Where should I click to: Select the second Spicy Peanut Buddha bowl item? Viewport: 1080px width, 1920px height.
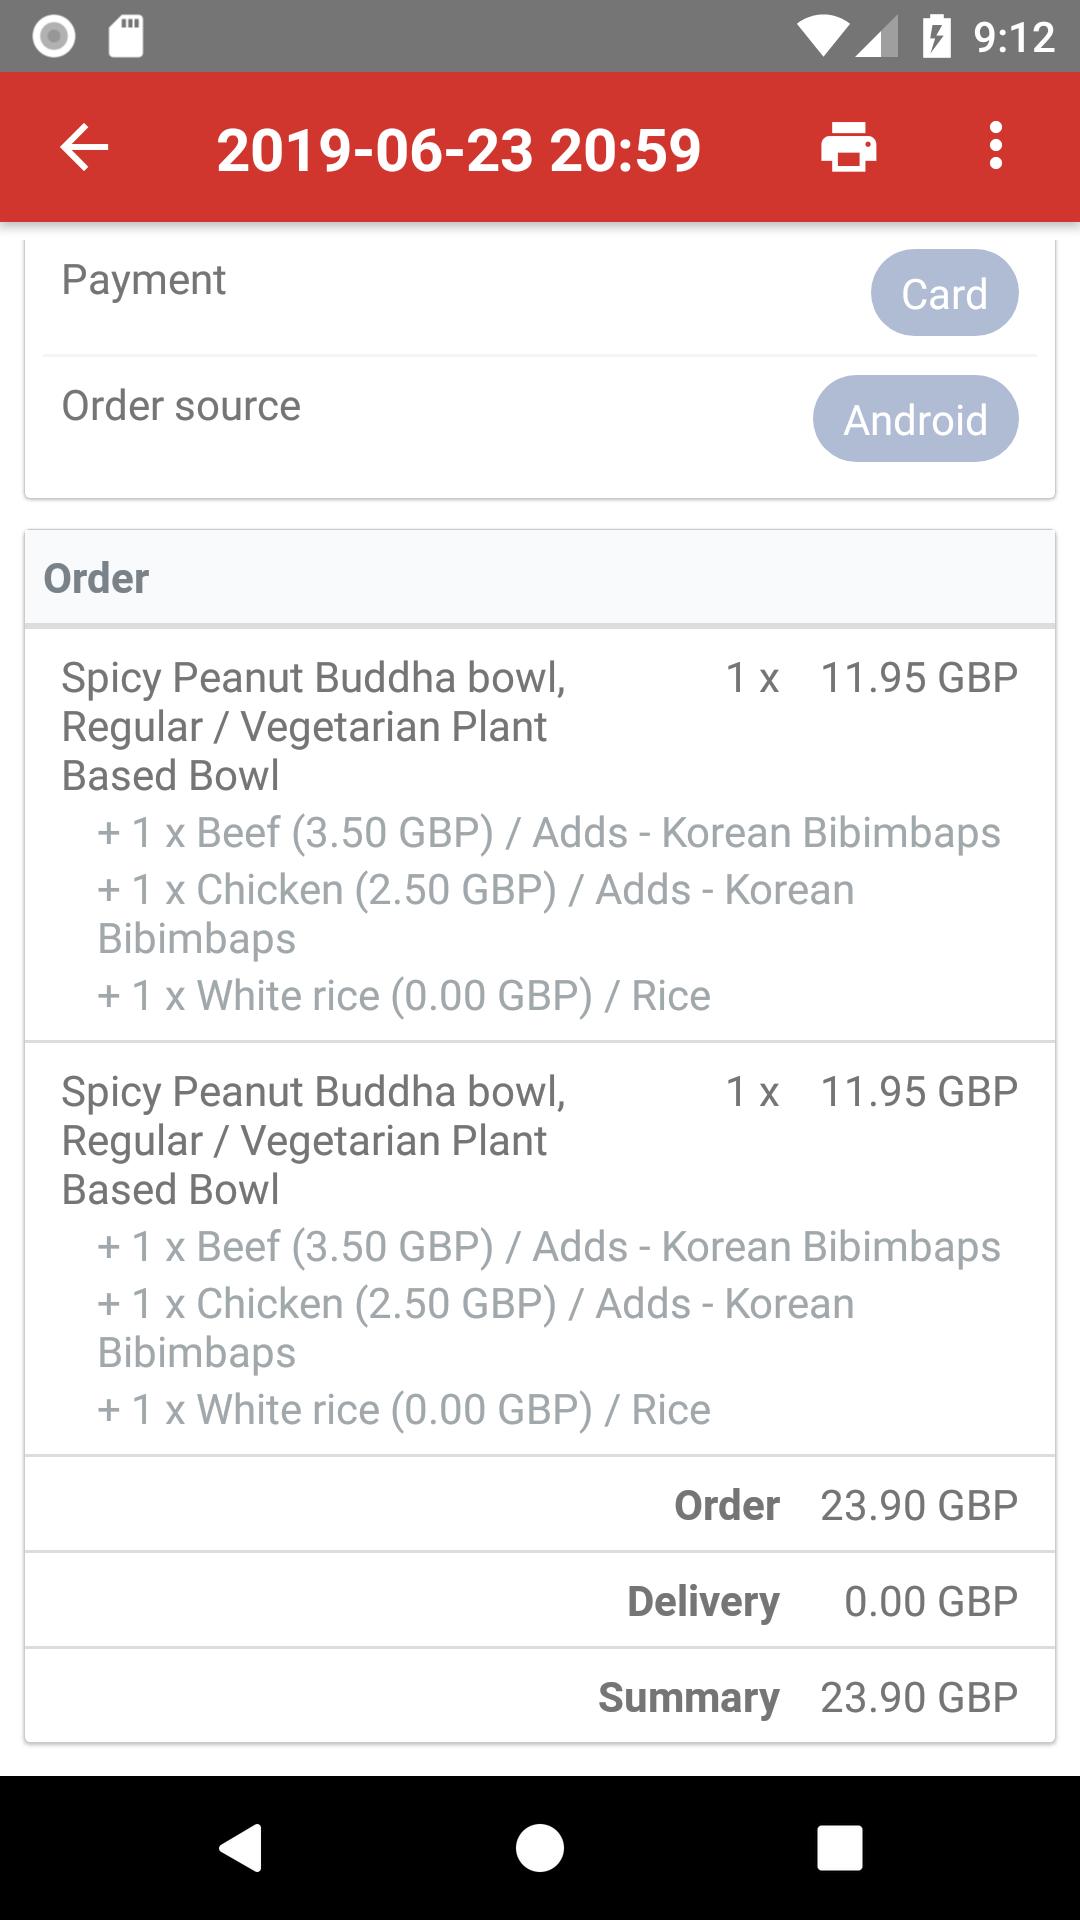coord(540,1248)
